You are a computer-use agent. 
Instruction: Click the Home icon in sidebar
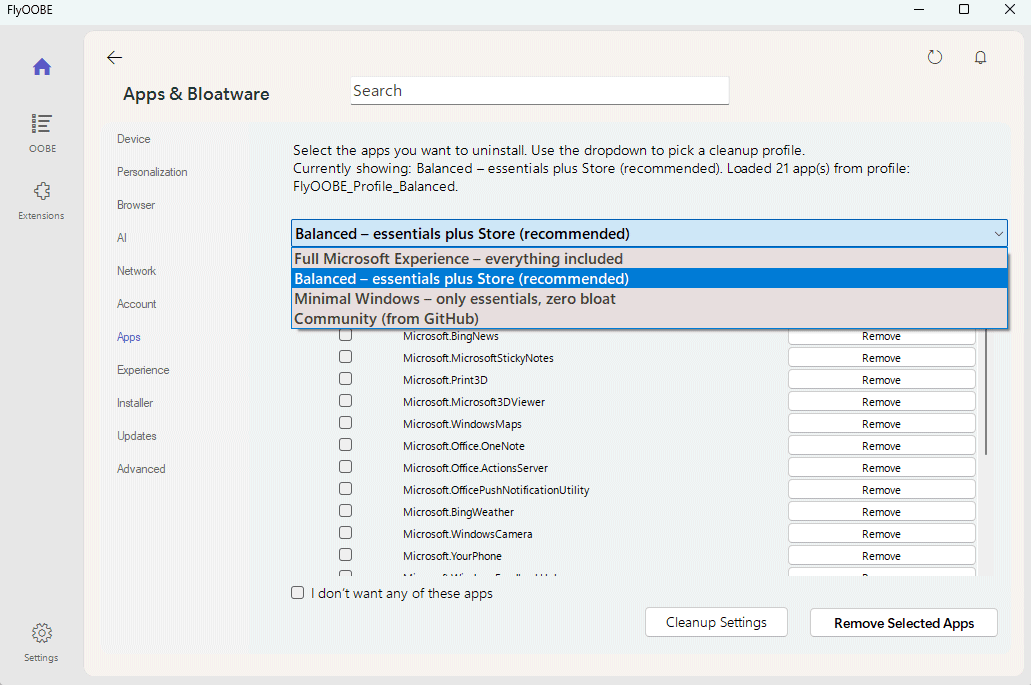coord(41,68)
